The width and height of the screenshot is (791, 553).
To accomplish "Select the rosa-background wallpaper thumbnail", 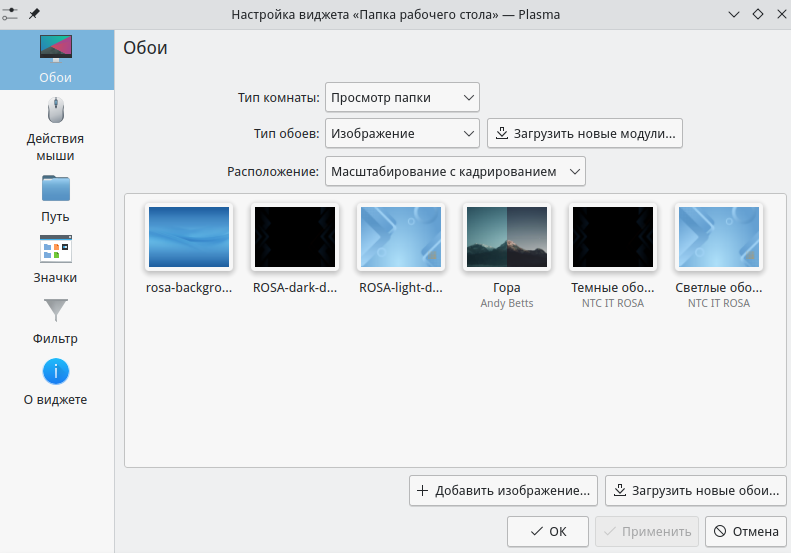I will (189, 238).
